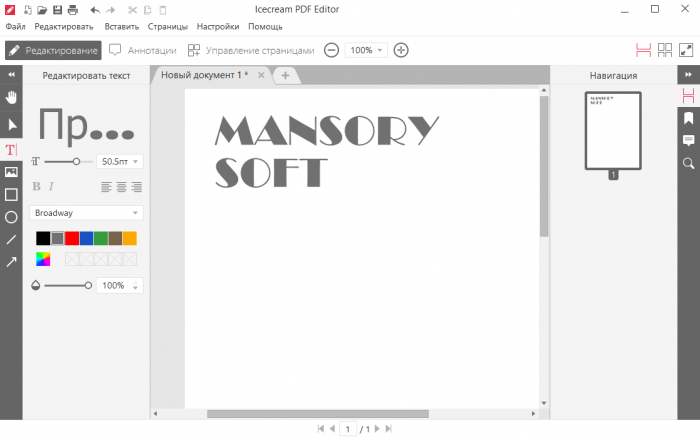Switch to Управление страницами mode
The width and height of the screenshot is (700, 438).
pos(251,50)
